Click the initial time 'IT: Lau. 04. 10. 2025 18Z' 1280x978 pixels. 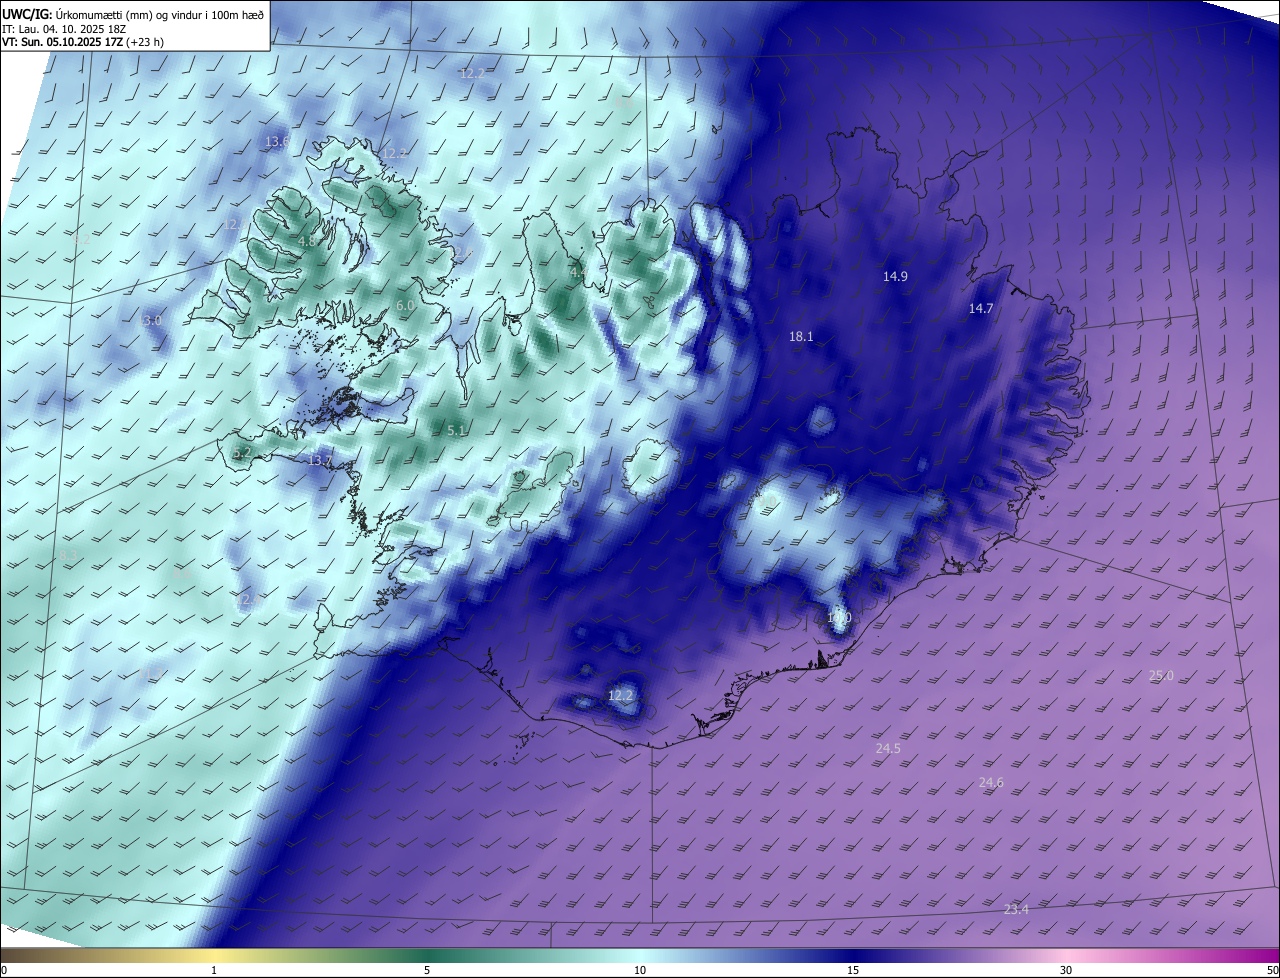[63, 29]
